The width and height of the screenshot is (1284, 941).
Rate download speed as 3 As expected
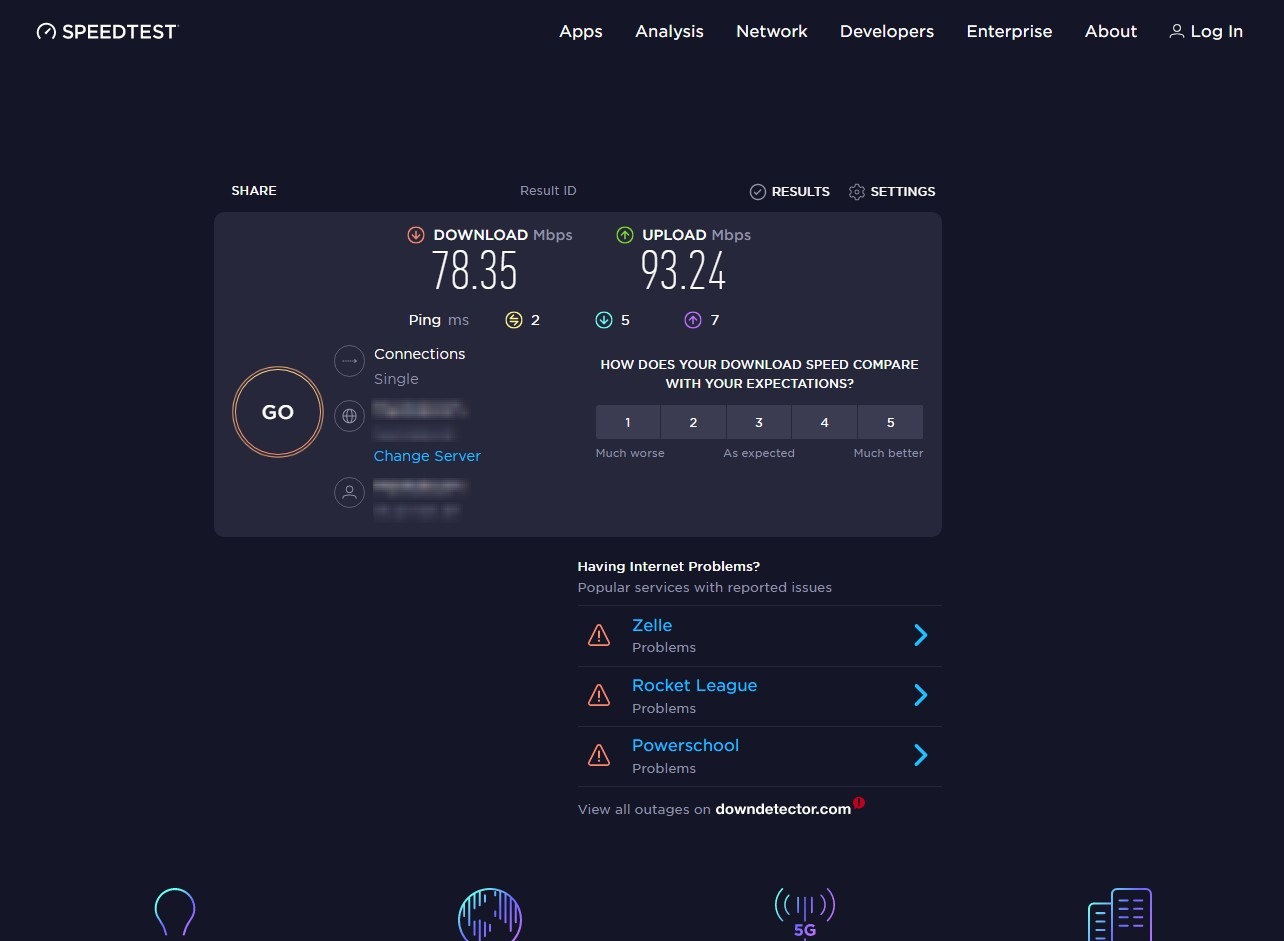[x=759, y=422]
